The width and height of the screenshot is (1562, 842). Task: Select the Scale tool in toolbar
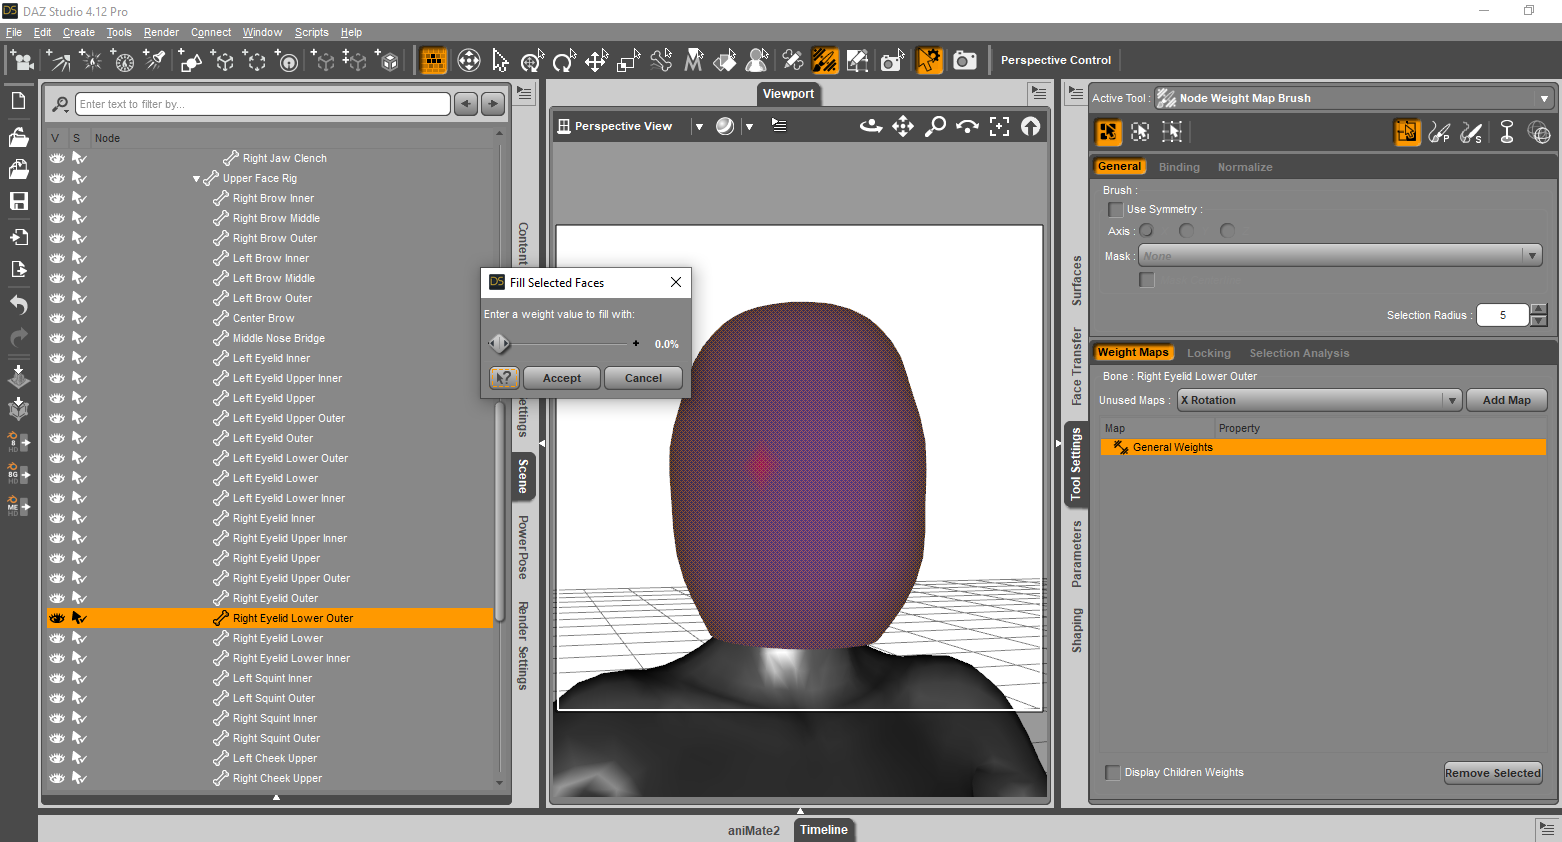point(628,61)
